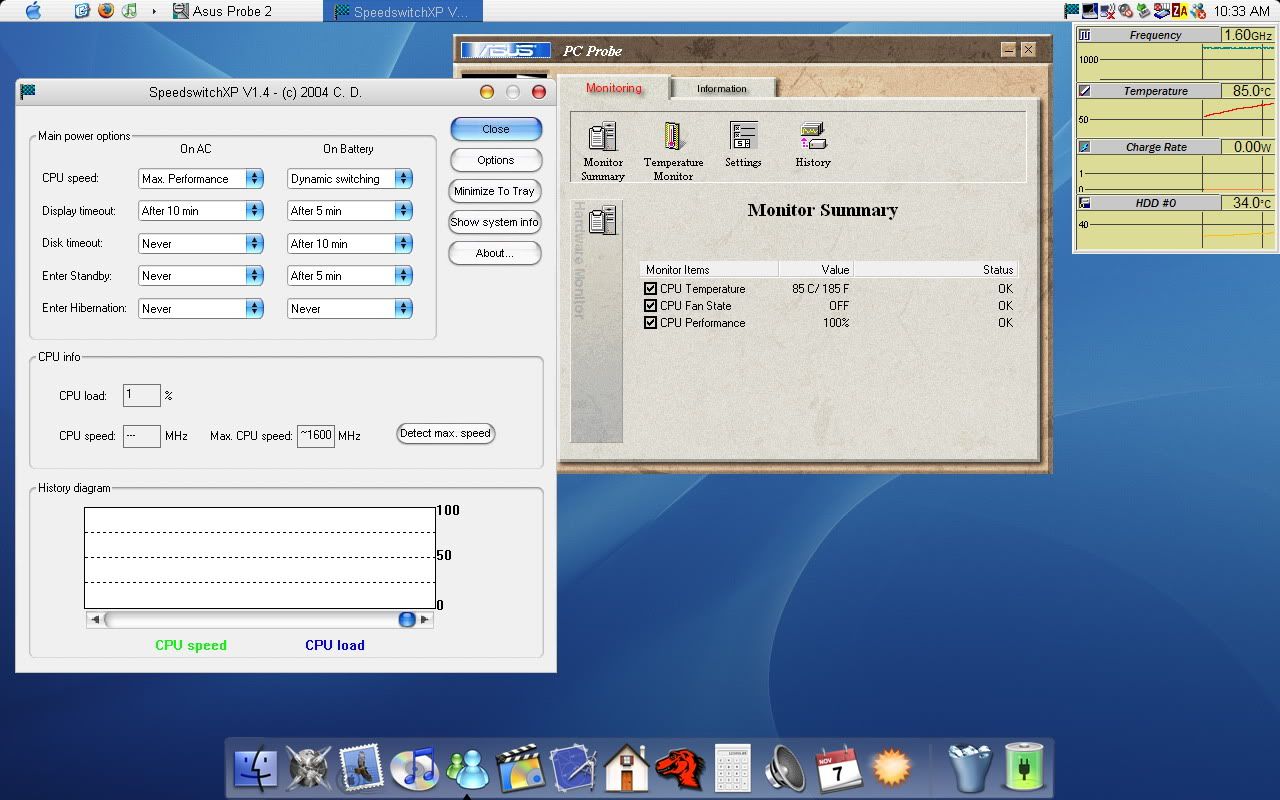Screen dimensions: 1280x800
Task: Click the Frequency gauge icon in widget
Action: coord(1085,35)
